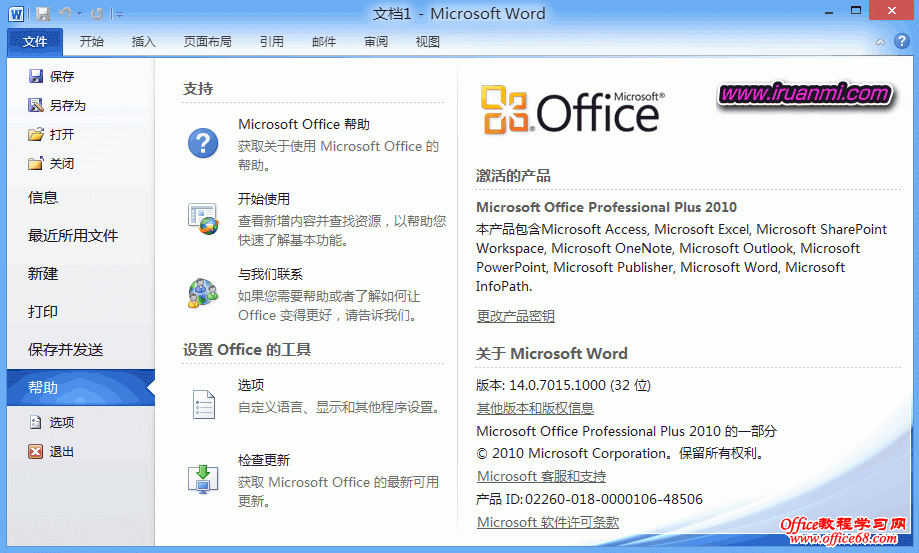
Task: Click the 检查更新 heading
Action: 264,460
